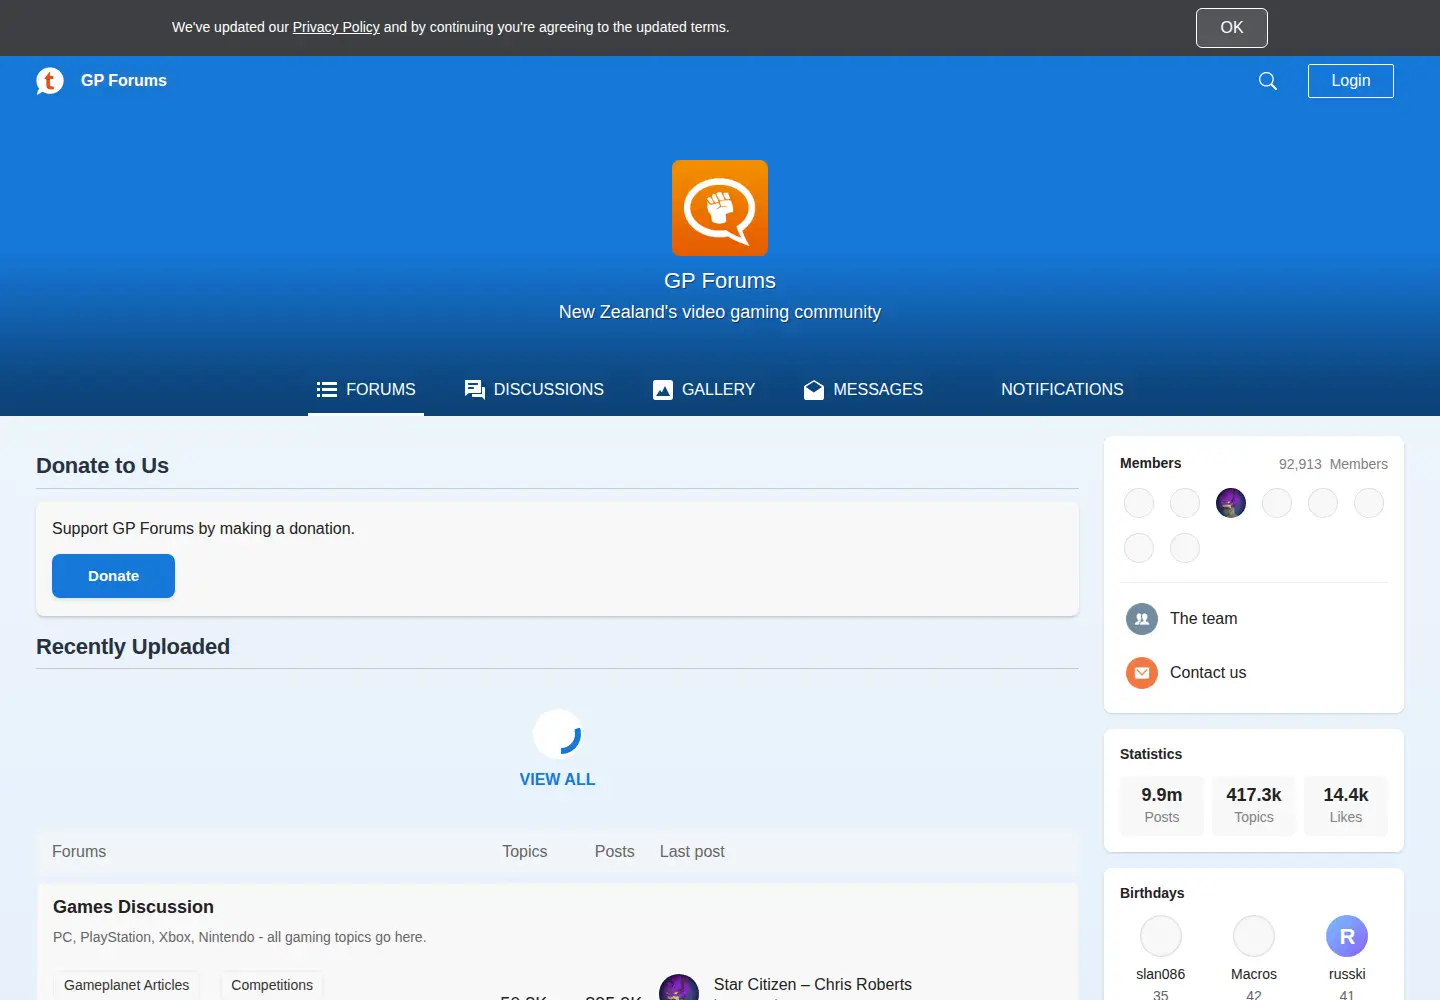Click the Last post column header

point(692,852)
